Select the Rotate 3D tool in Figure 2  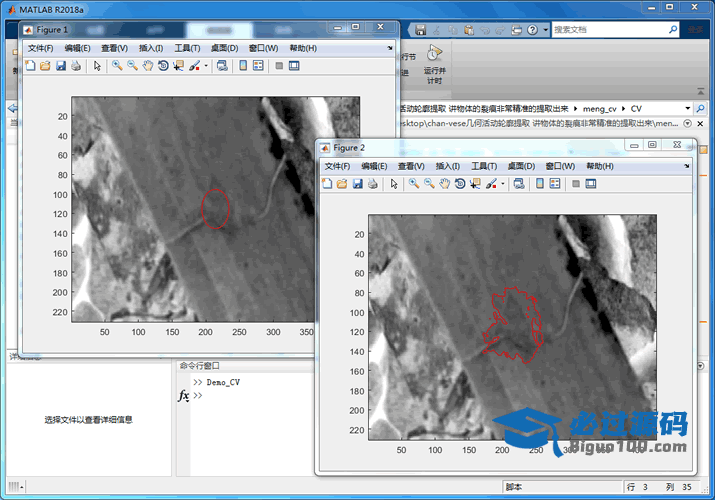click(460, 184)
